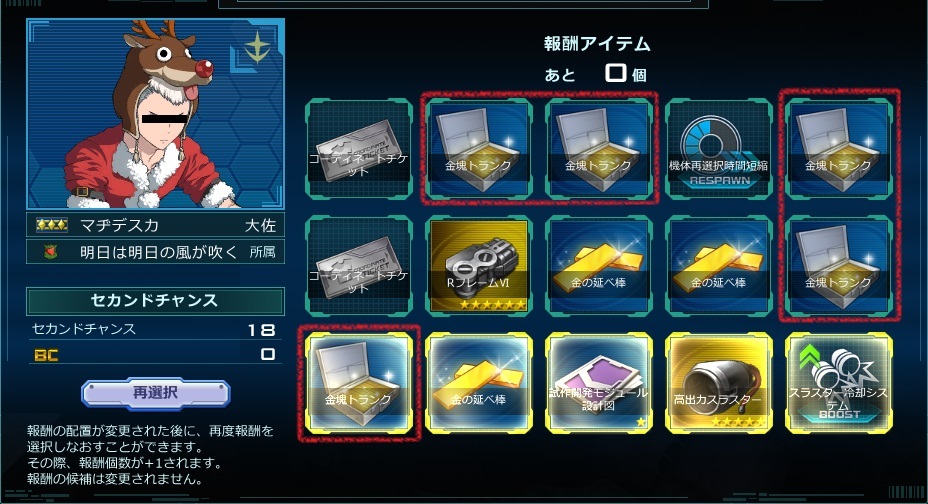Choose the 金塊トランク above the BOOST tile
The width and height of the screenshot is (928, 504).
pyautogui.click(x=838, y=266)
